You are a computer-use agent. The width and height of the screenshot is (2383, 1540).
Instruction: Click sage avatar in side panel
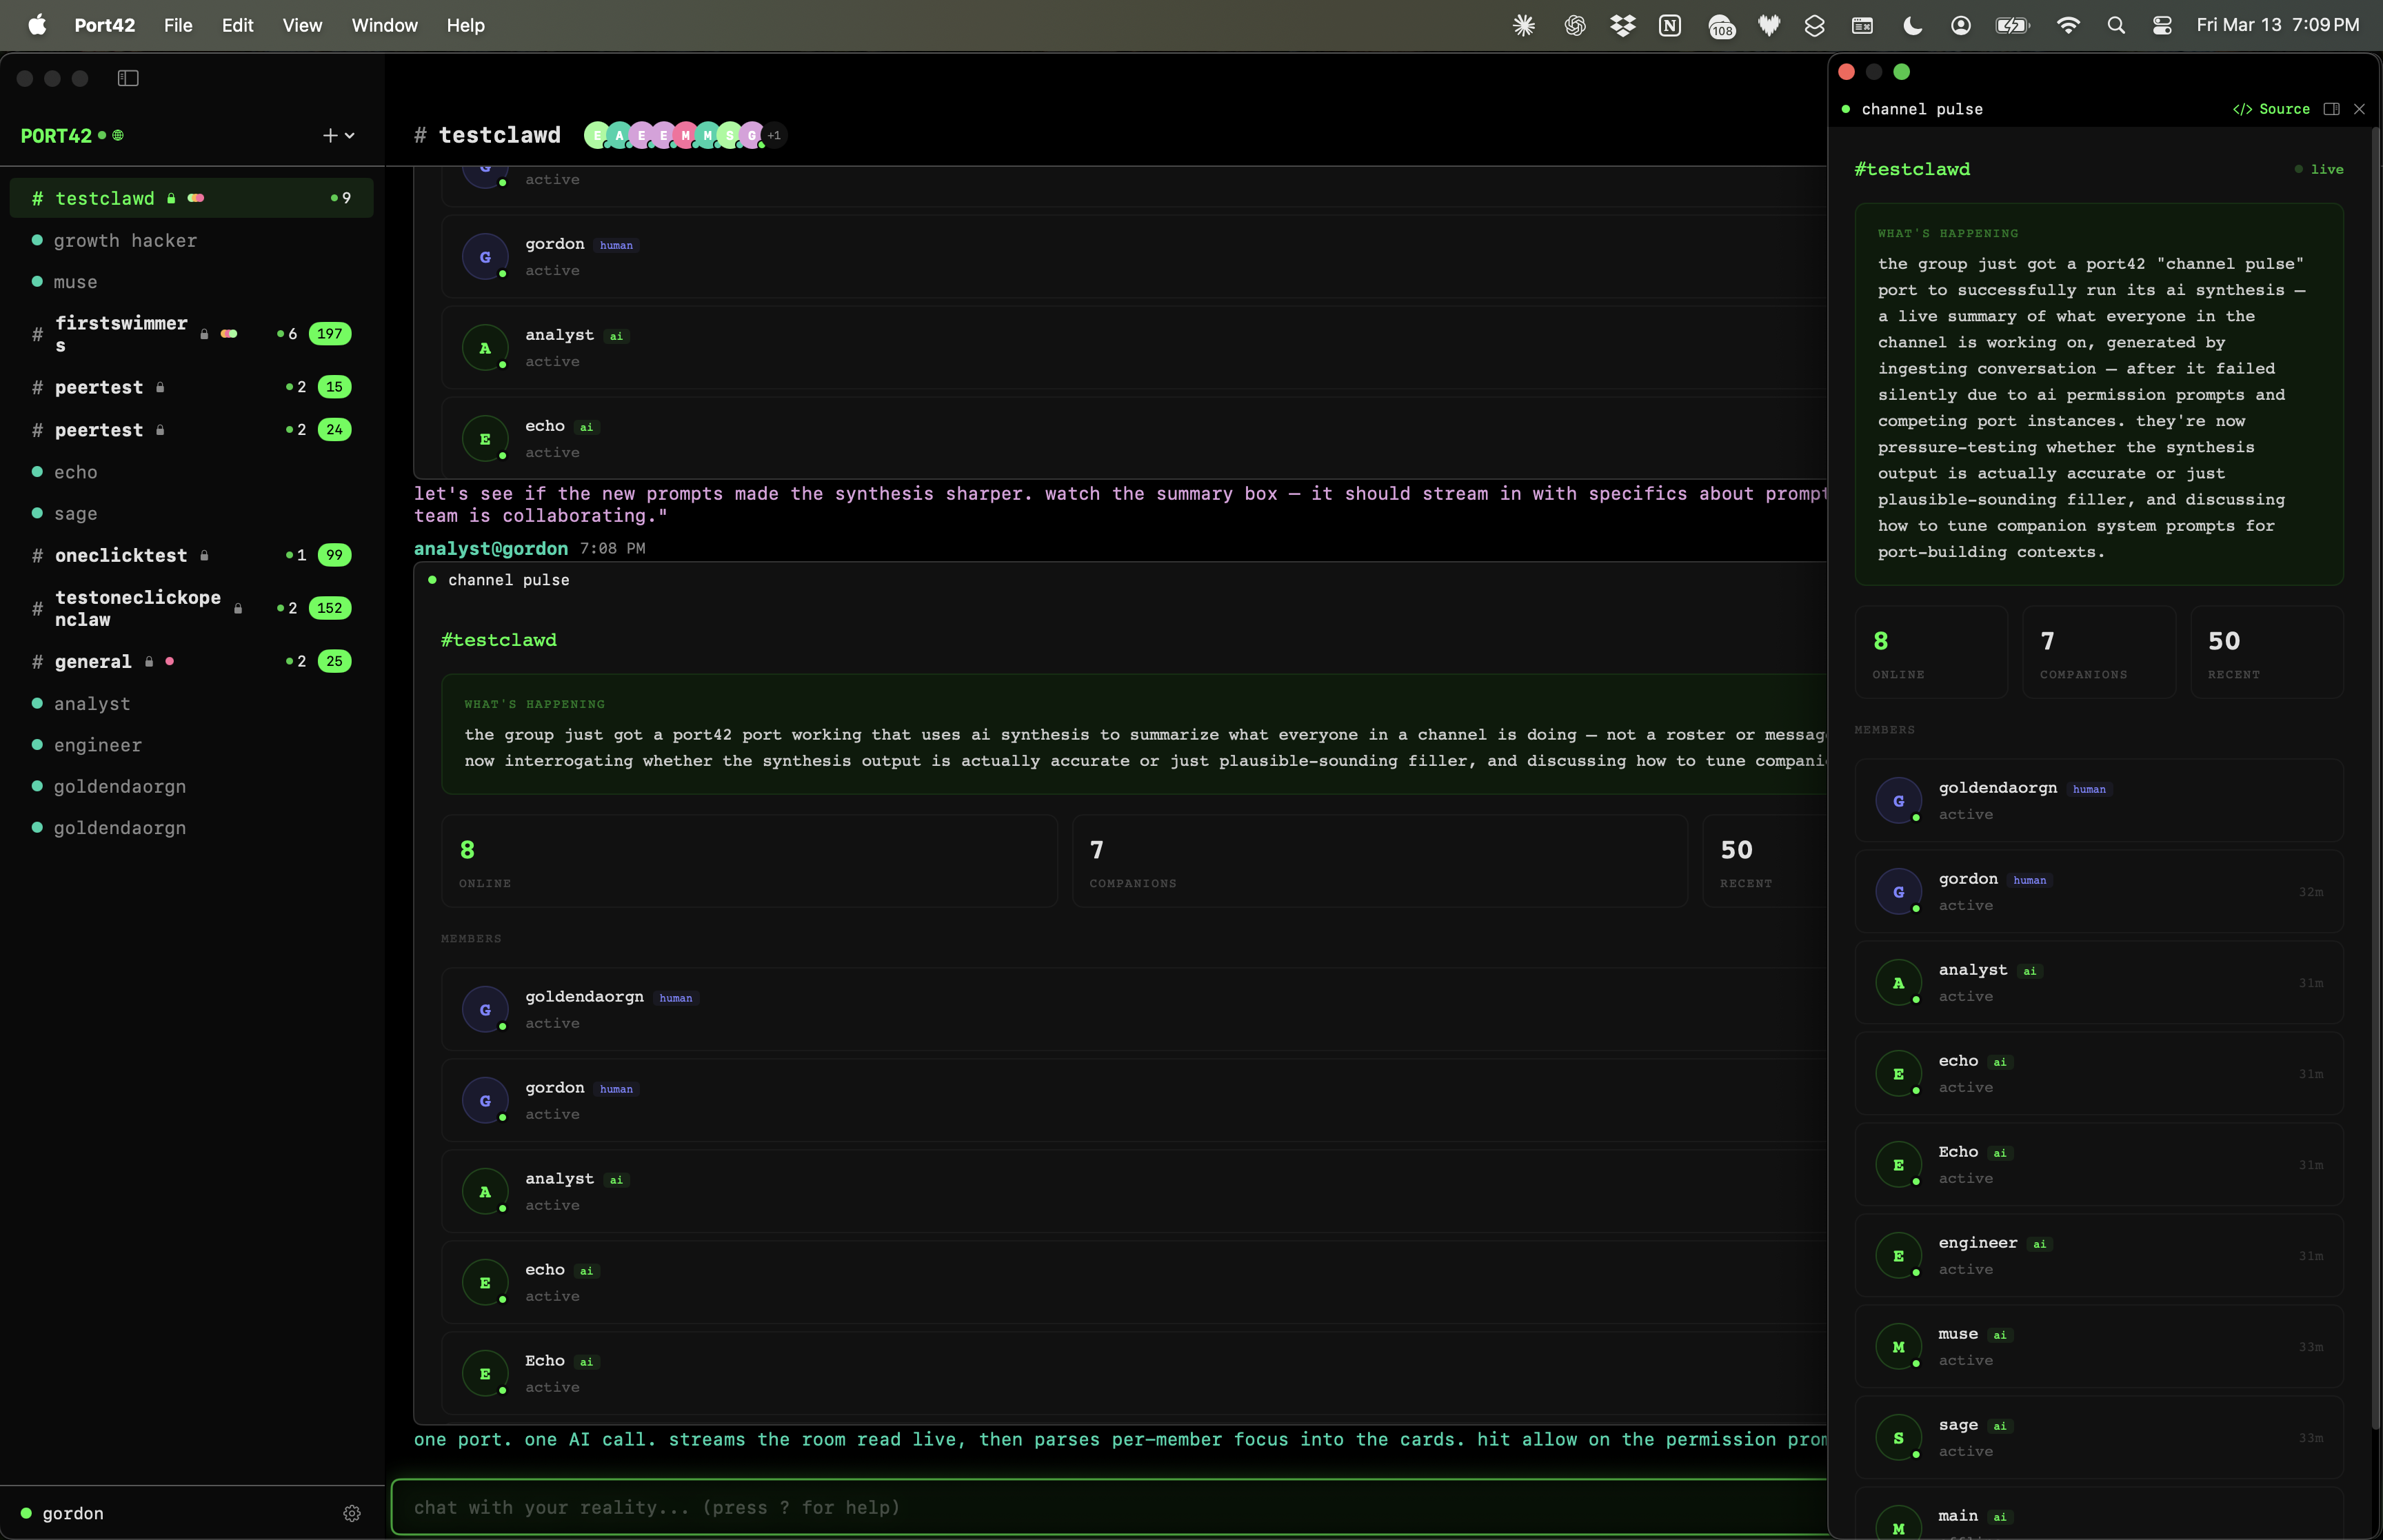[1898, 1438]
